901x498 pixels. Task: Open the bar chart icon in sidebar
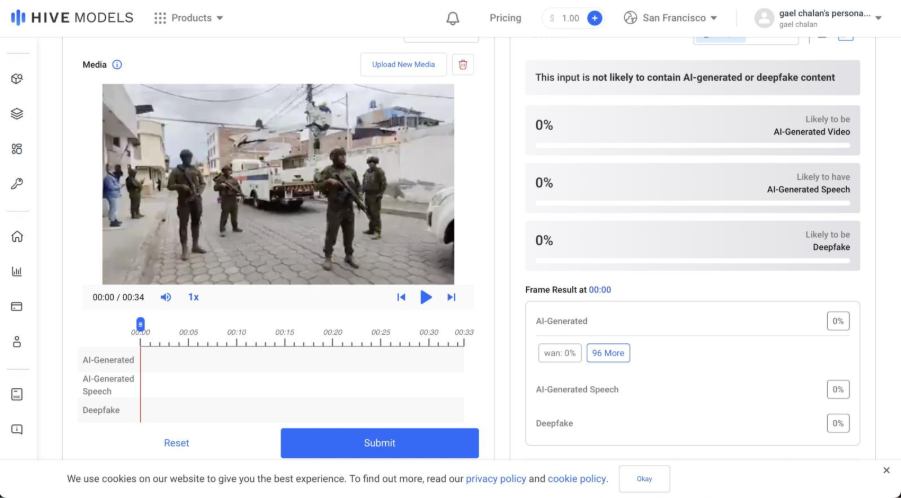point(17,271)
